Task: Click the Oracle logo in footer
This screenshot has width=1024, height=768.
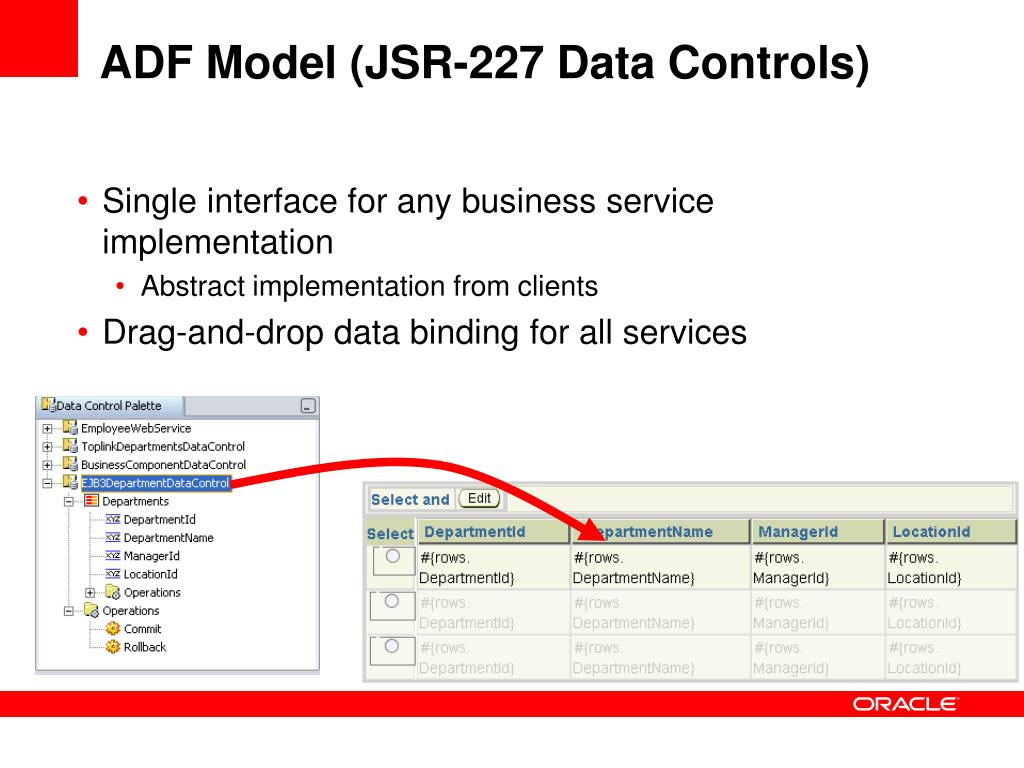Action: [x=904, y=704]
